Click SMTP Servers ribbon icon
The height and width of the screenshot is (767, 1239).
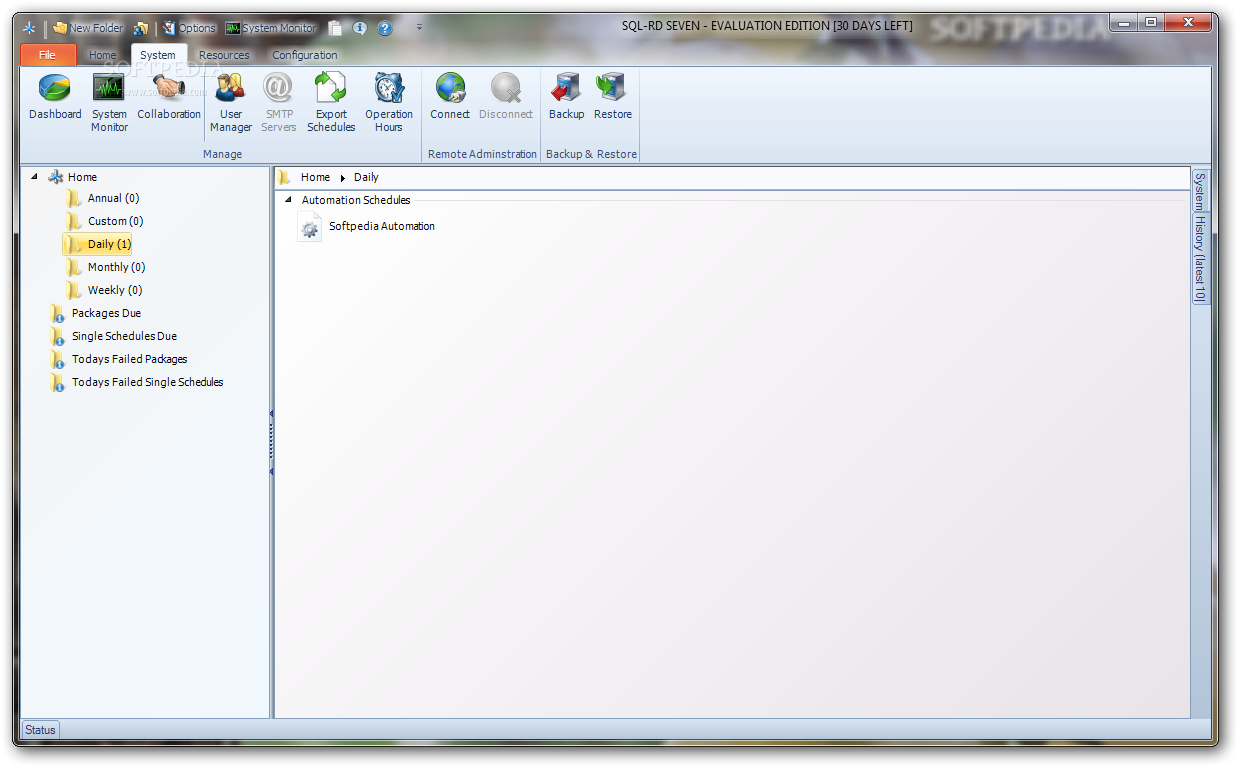pos(278,103)
